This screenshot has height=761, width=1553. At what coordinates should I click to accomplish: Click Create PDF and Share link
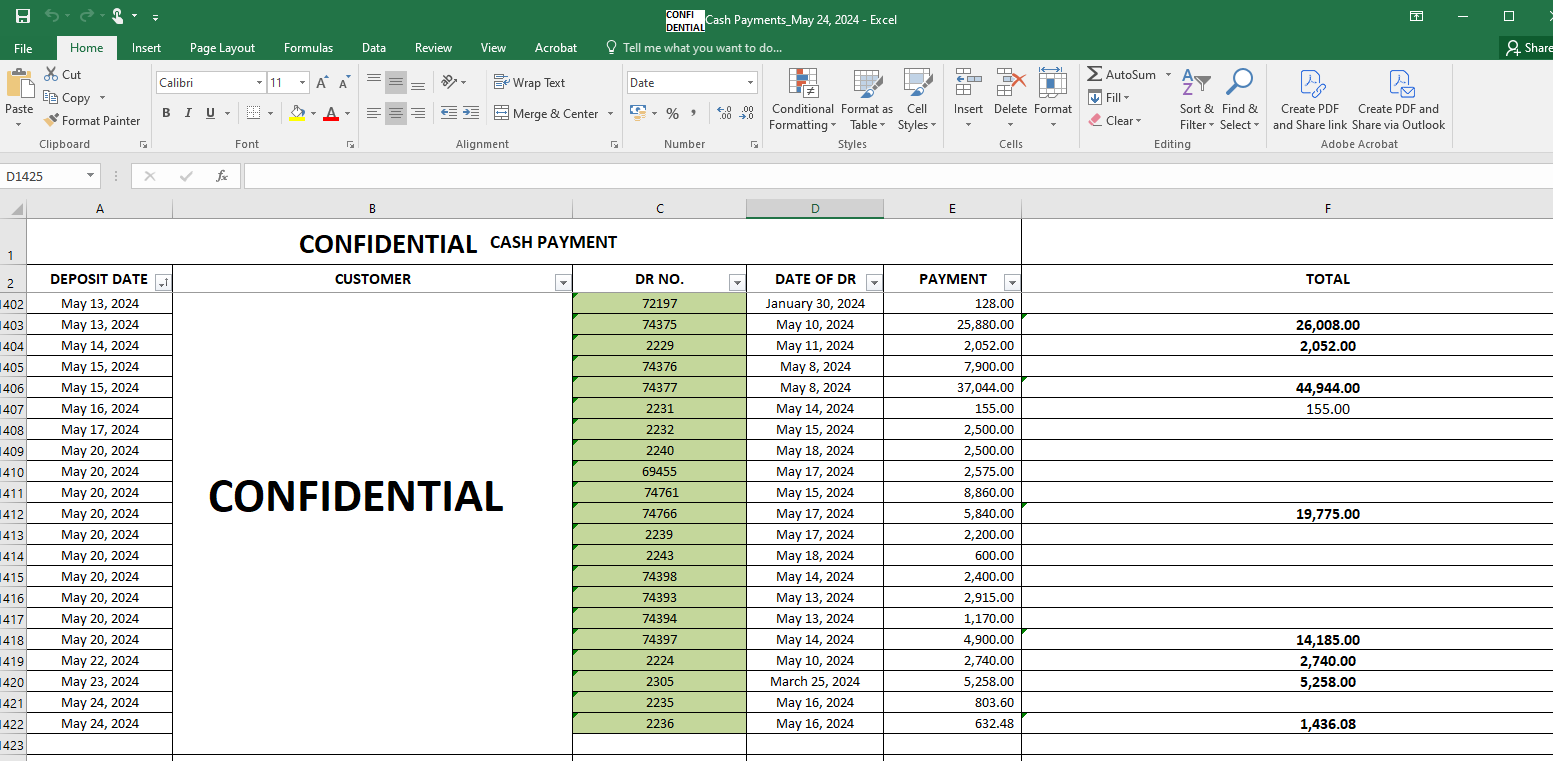pos(1310,100)
